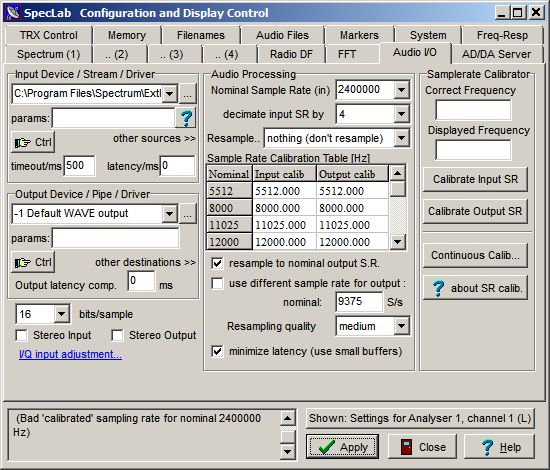550x470 pixels.
Task: Click the SpecLab title bar app icon
Action: (13, 13)
